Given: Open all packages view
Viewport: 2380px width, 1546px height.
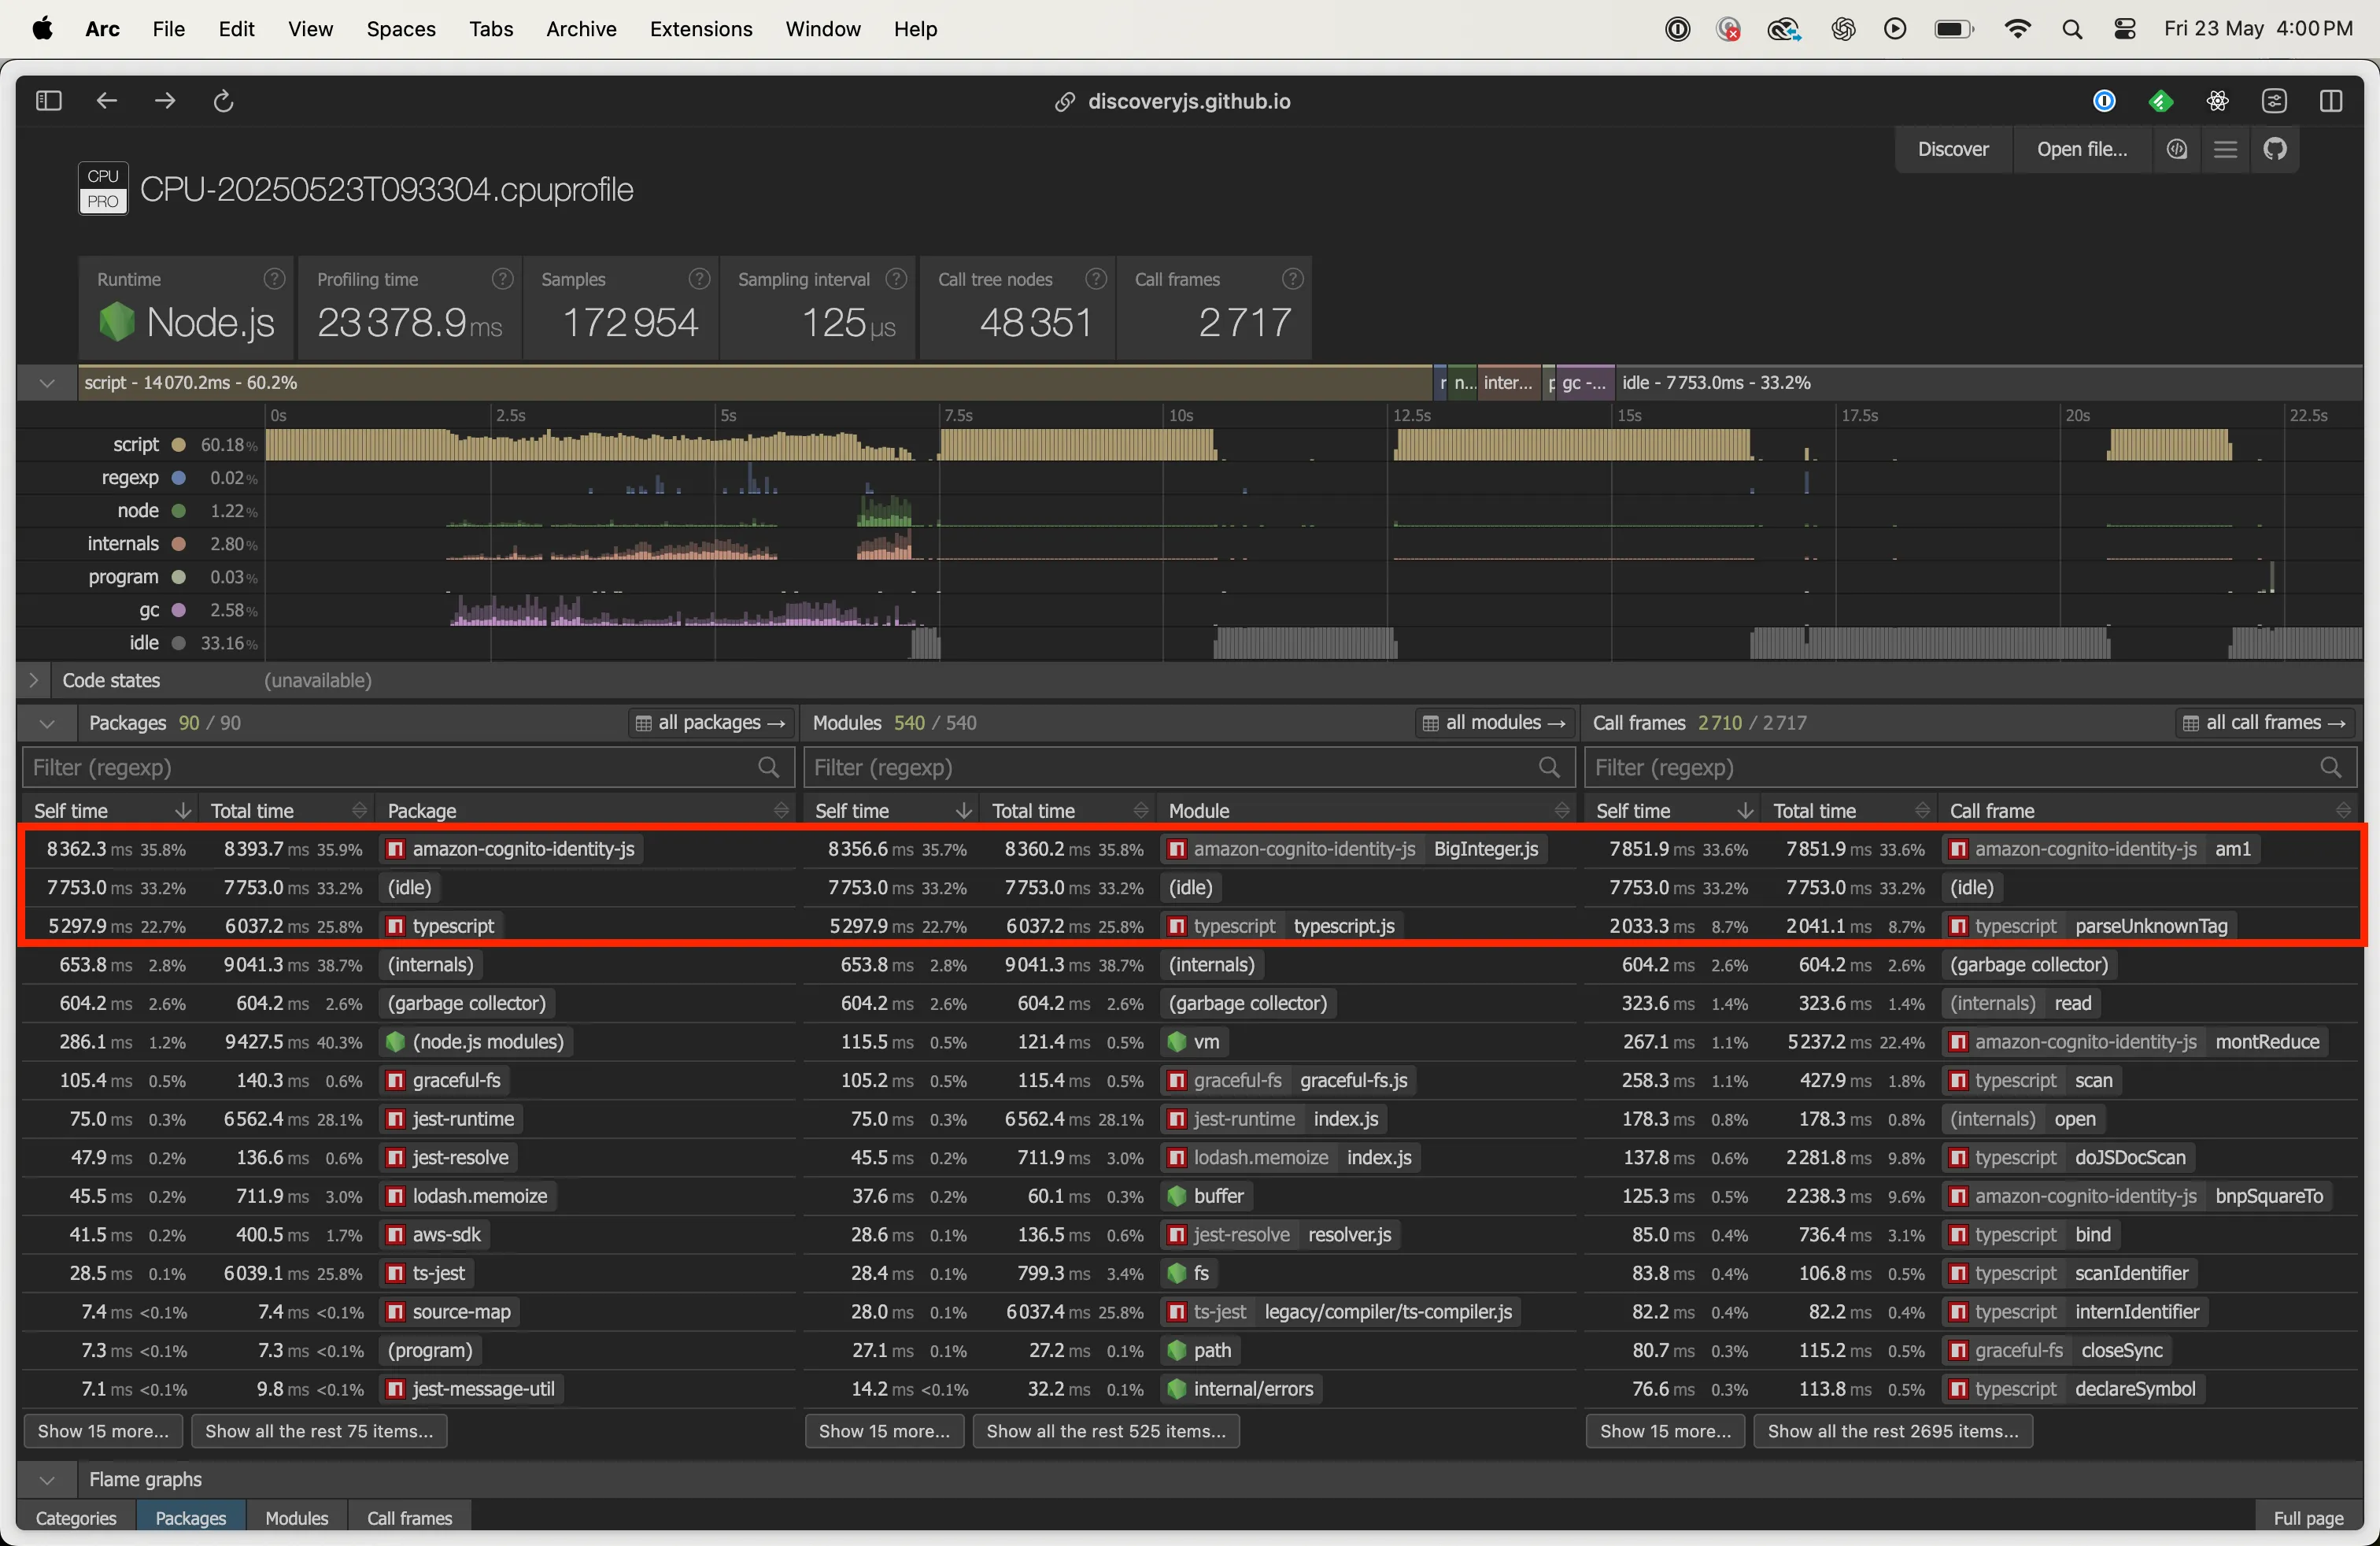Looking at the screenshot, I should pos(711,723).
